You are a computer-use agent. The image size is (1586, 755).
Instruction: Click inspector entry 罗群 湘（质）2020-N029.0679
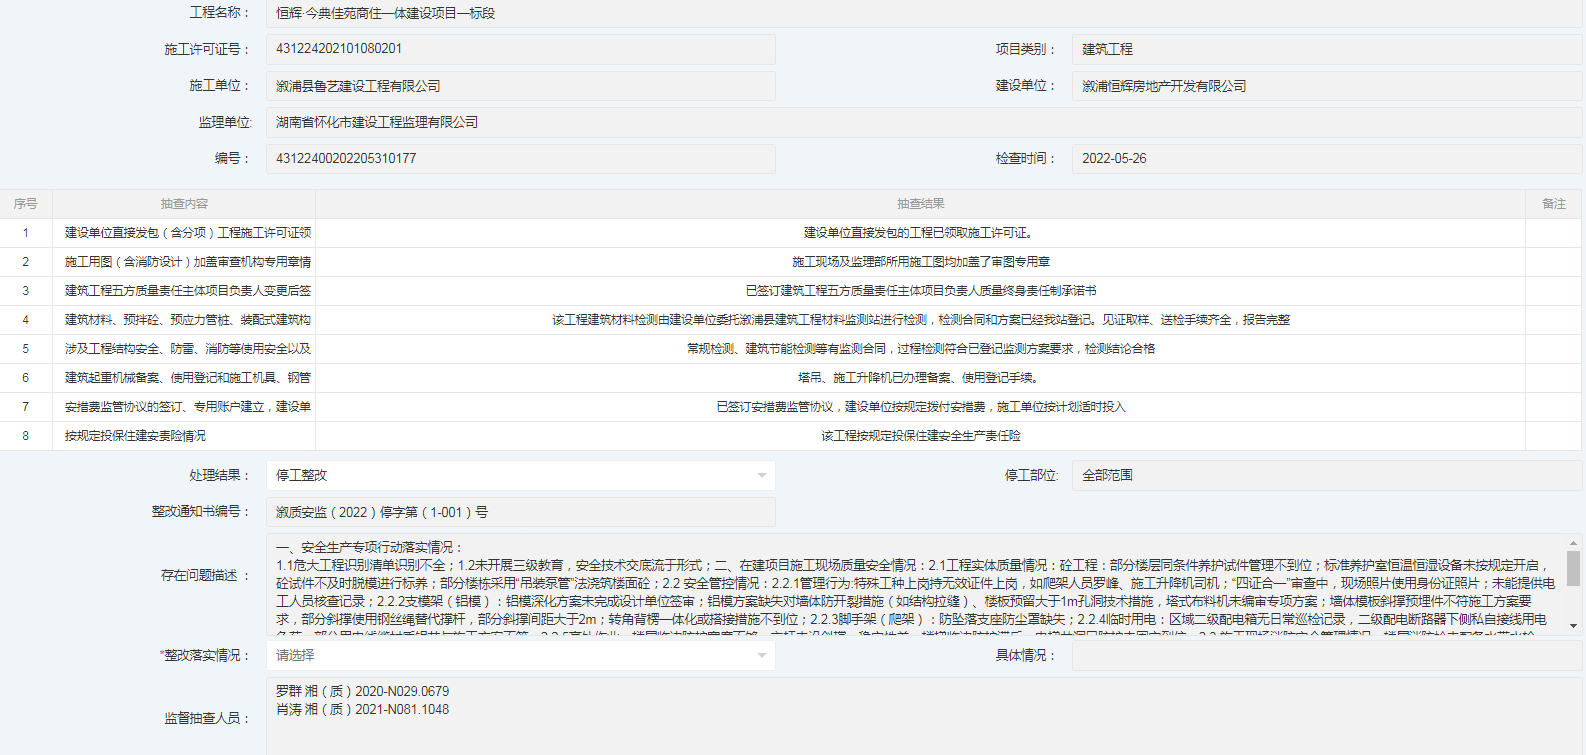pyautogui.click(x=362, y=691)
